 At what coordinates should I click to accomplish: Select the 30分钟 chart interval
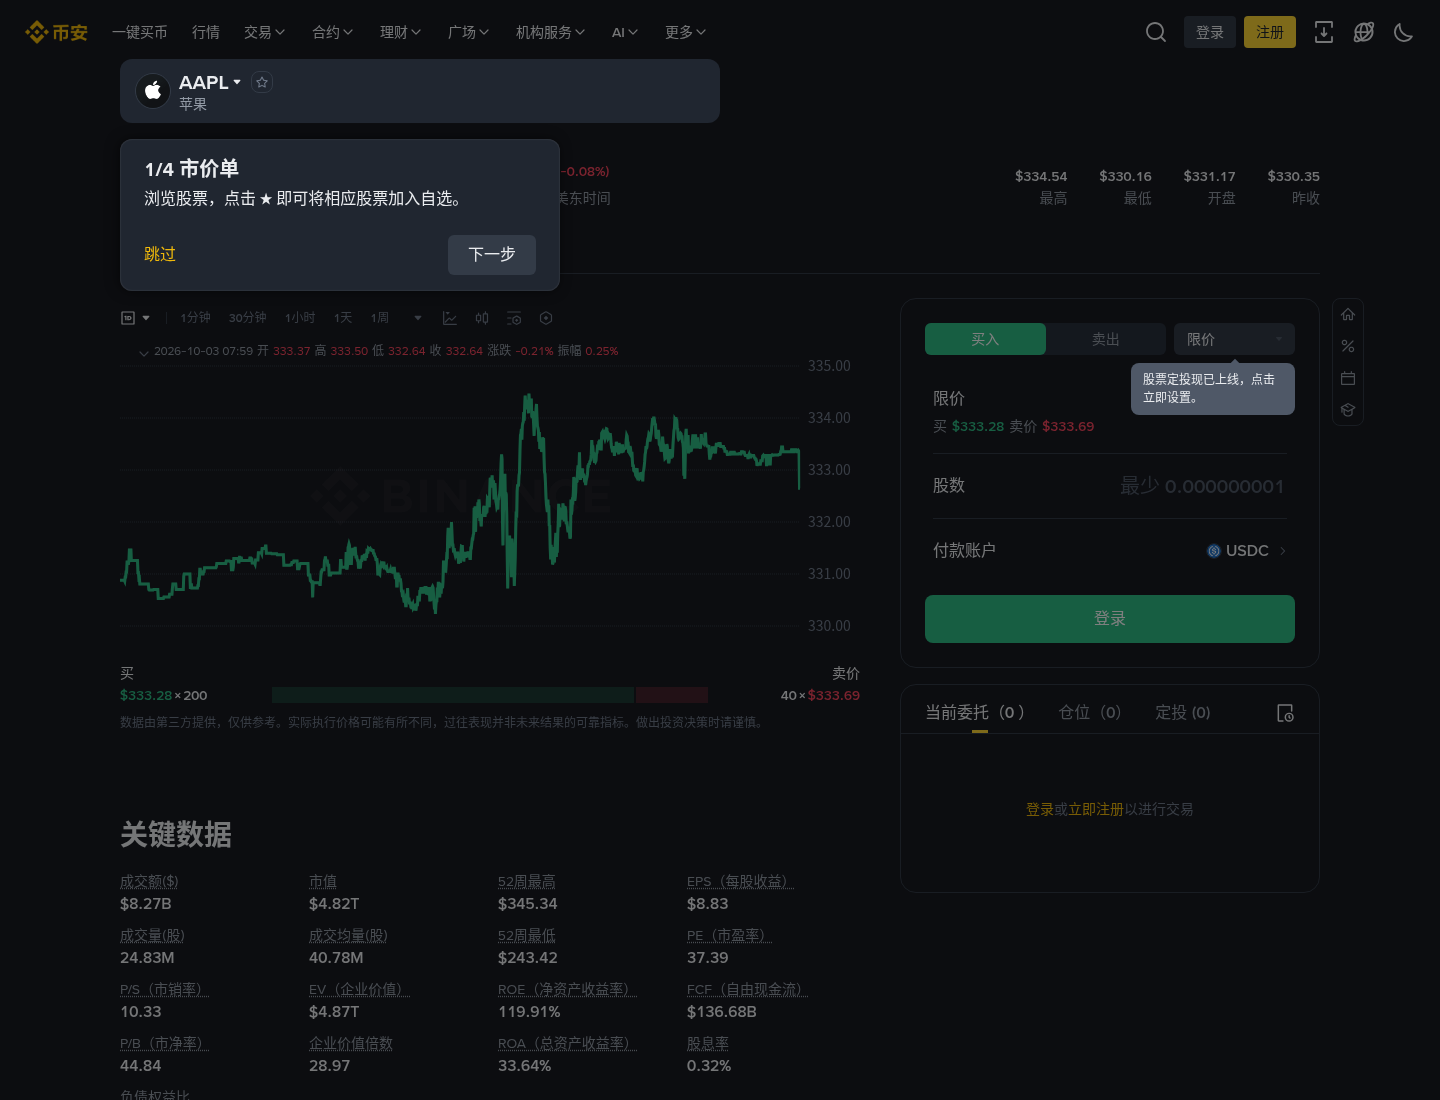248,318
